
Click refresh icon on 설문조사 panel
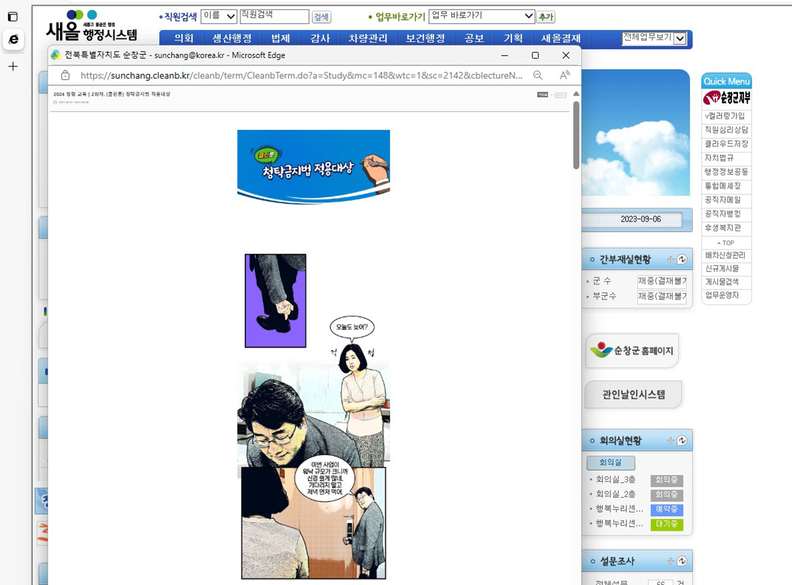pos(682,561)
